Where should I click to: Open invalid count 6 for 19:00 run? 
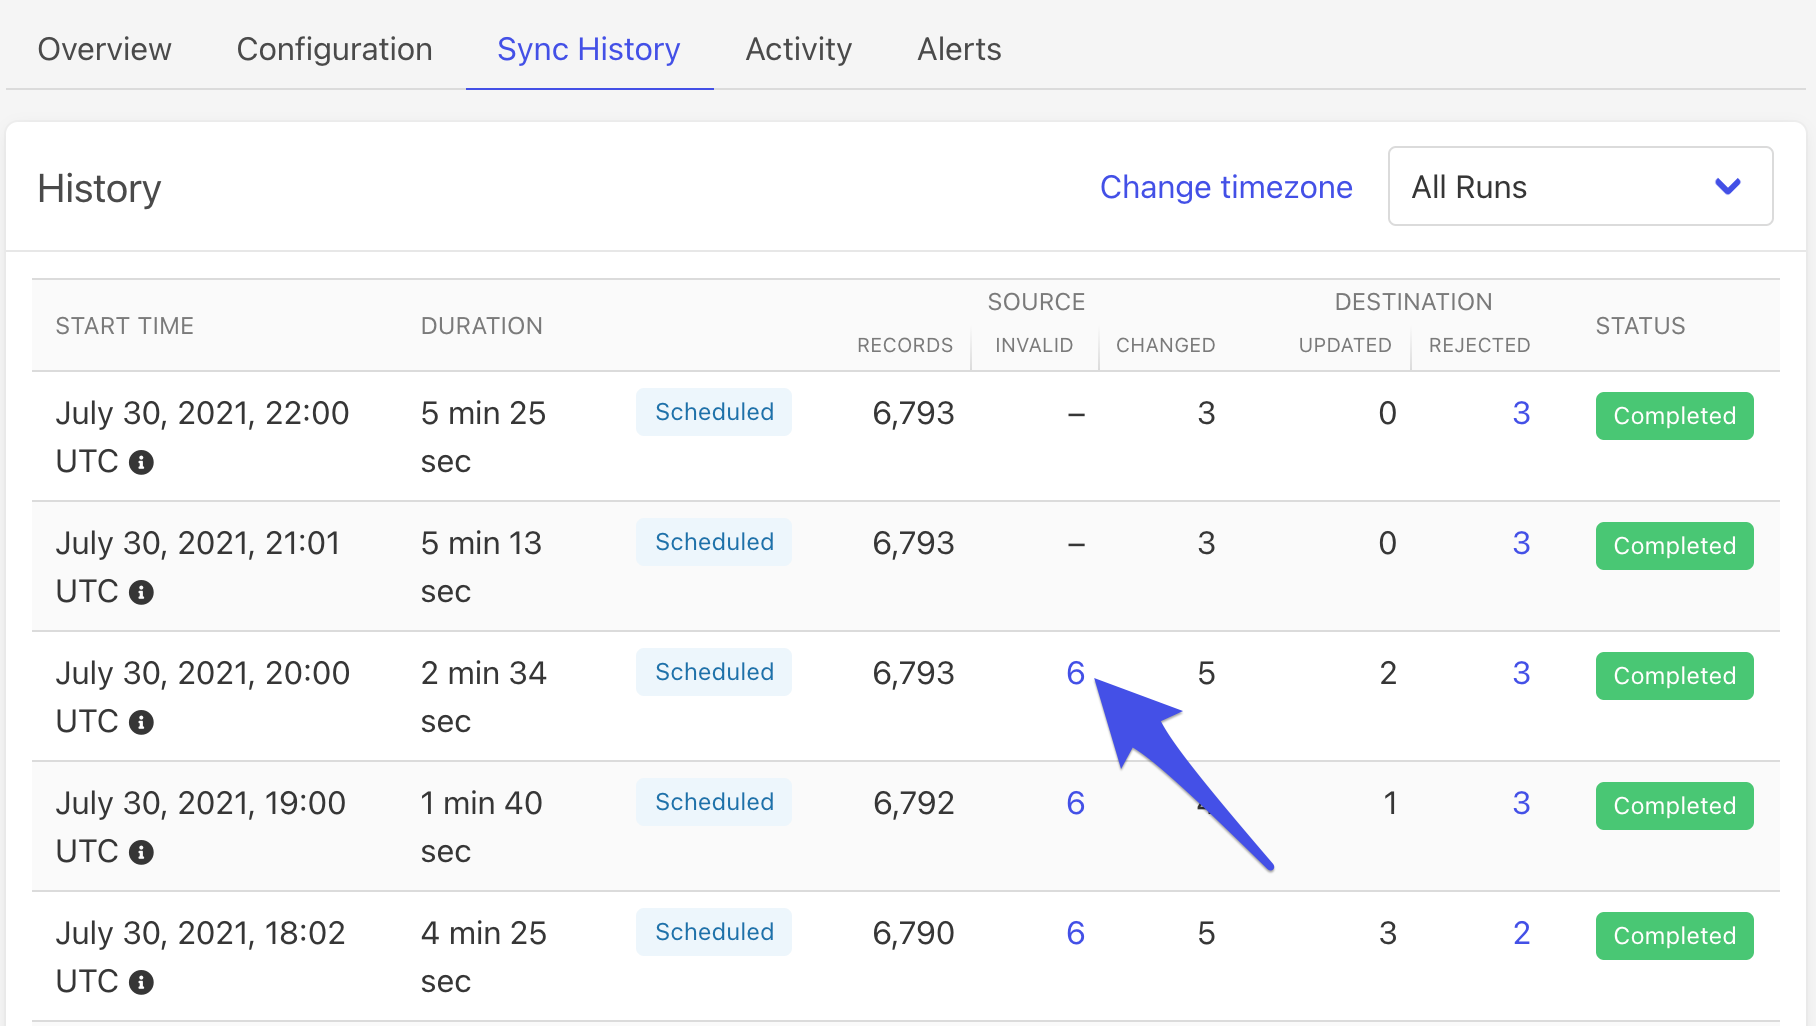click(1075, 803)
